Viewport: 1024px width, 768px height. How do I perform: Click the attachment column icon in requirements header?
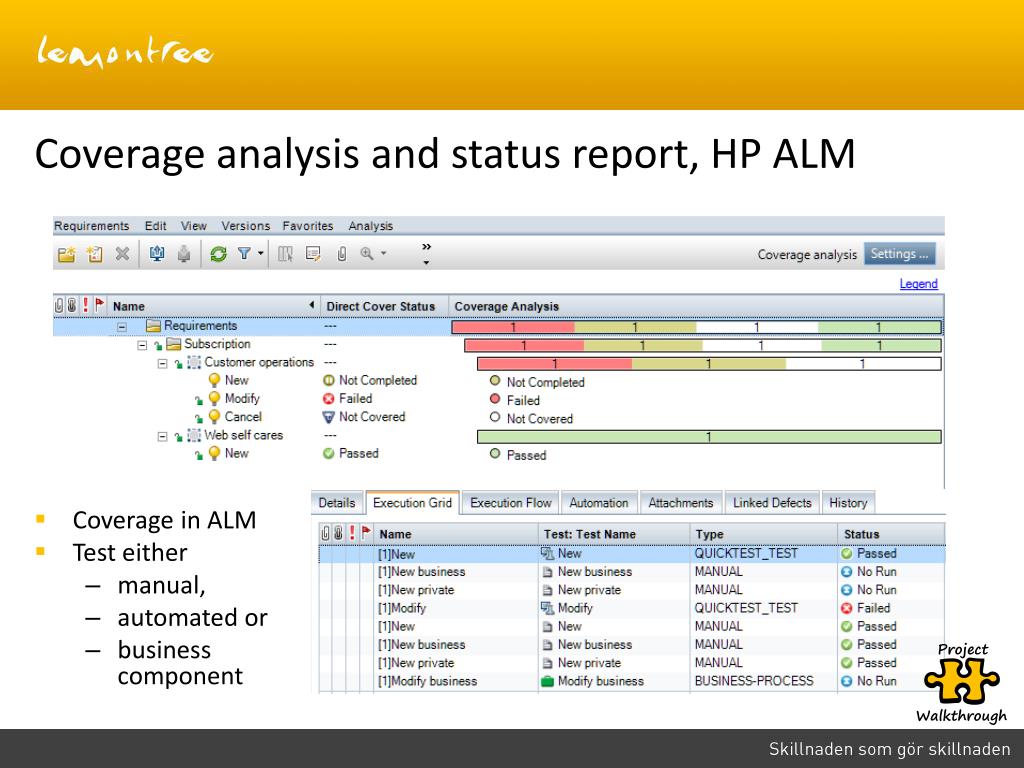pyautogui.click(x=59, y=305)
